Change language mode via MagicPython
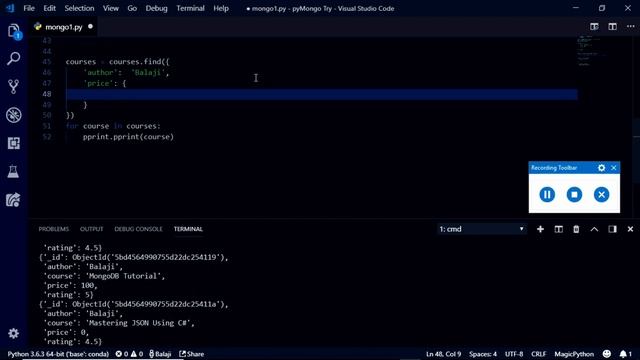This screenshot has width=640, height=360. tap(574, 354)
